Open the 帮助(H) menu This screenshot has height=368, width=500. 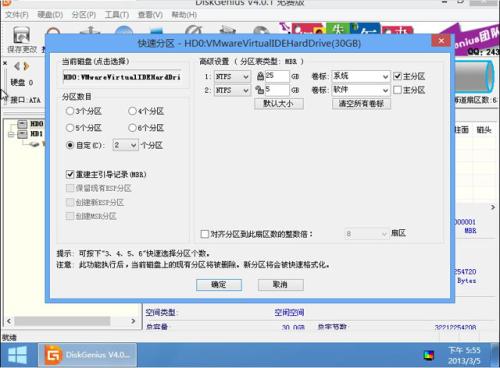(184, 15)
